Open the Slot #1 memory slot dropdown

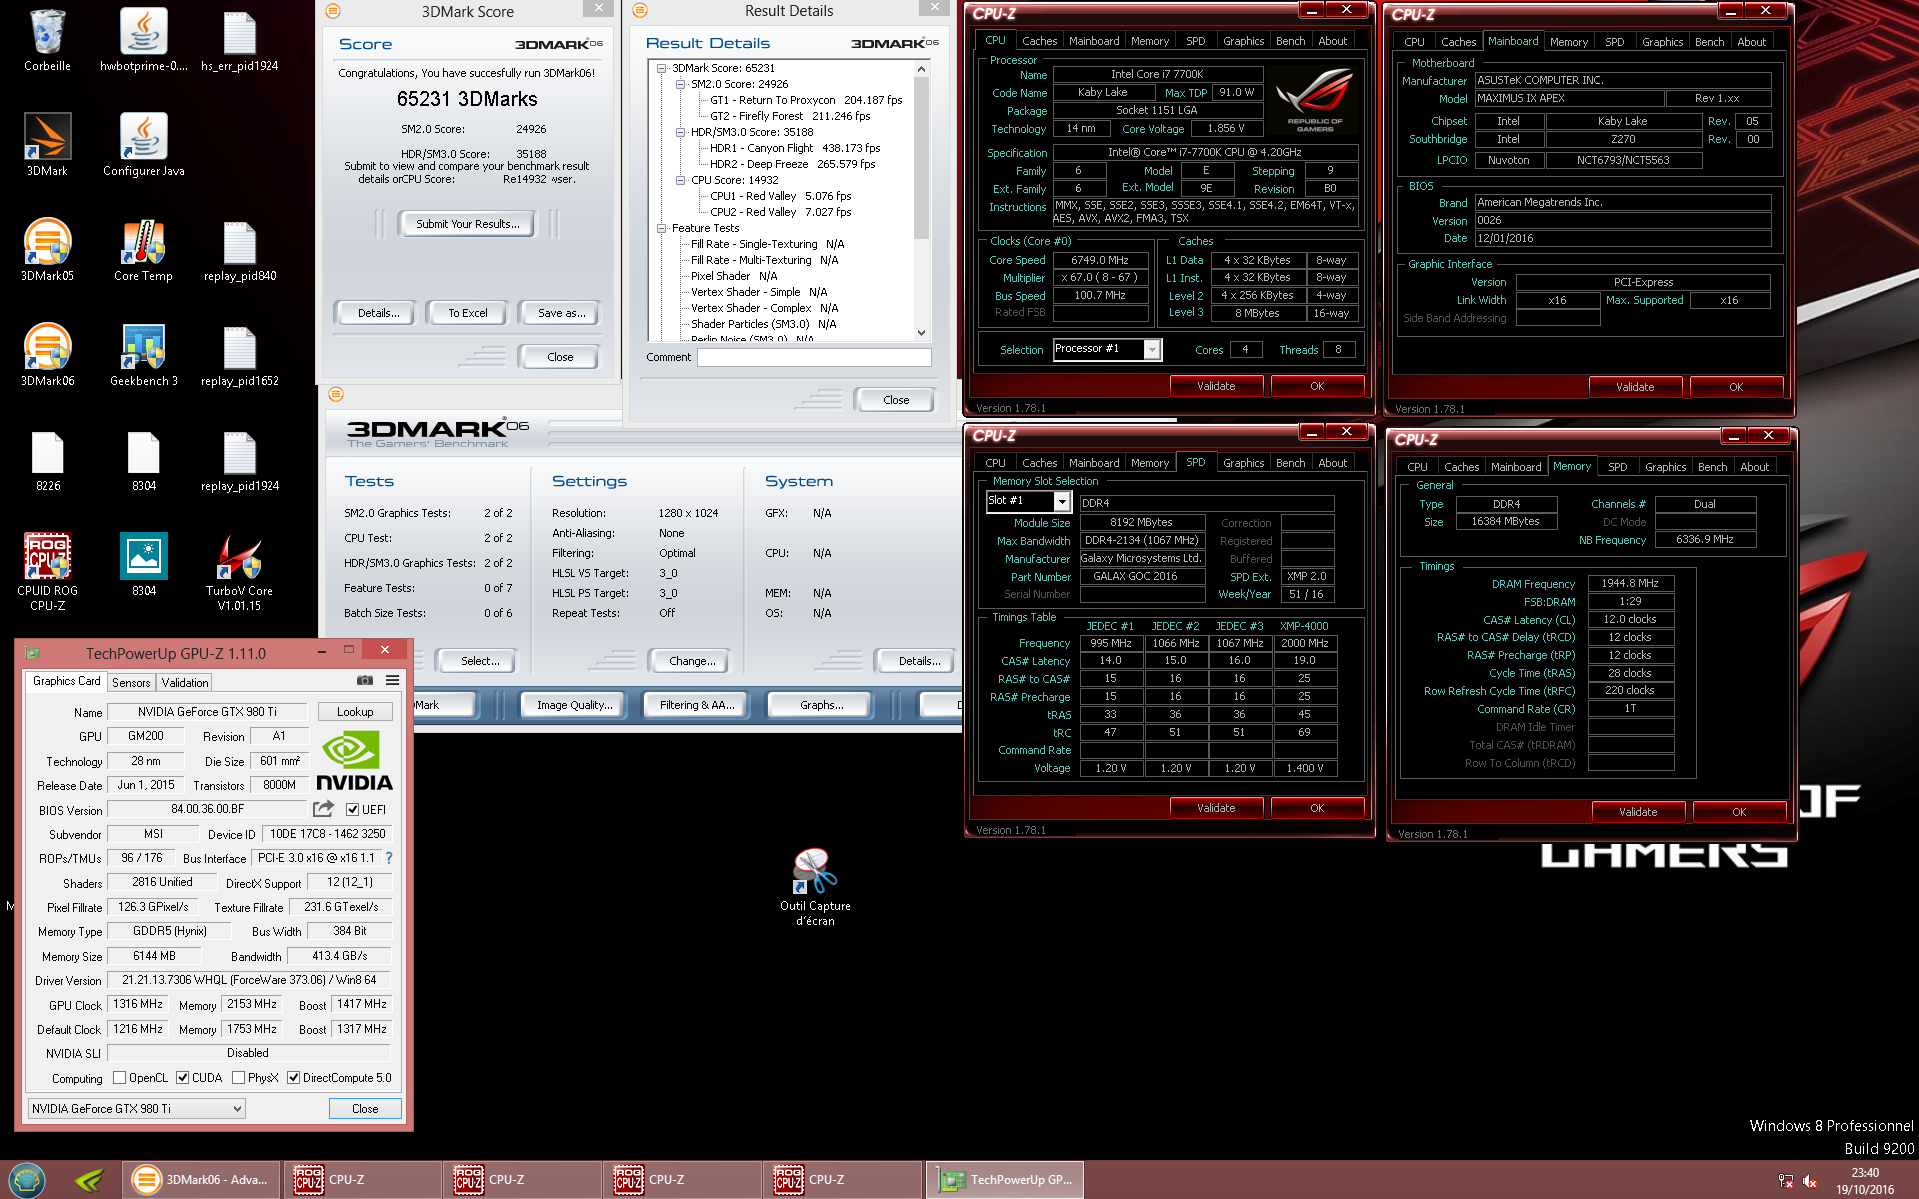[x=1028, y=501]
